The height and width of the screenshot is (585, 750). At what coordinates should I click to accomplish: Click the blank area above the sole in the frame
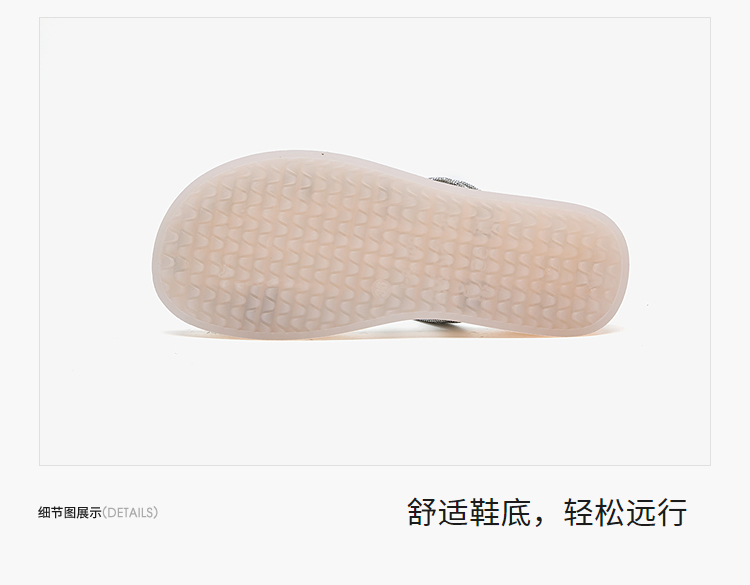point(375,84)
